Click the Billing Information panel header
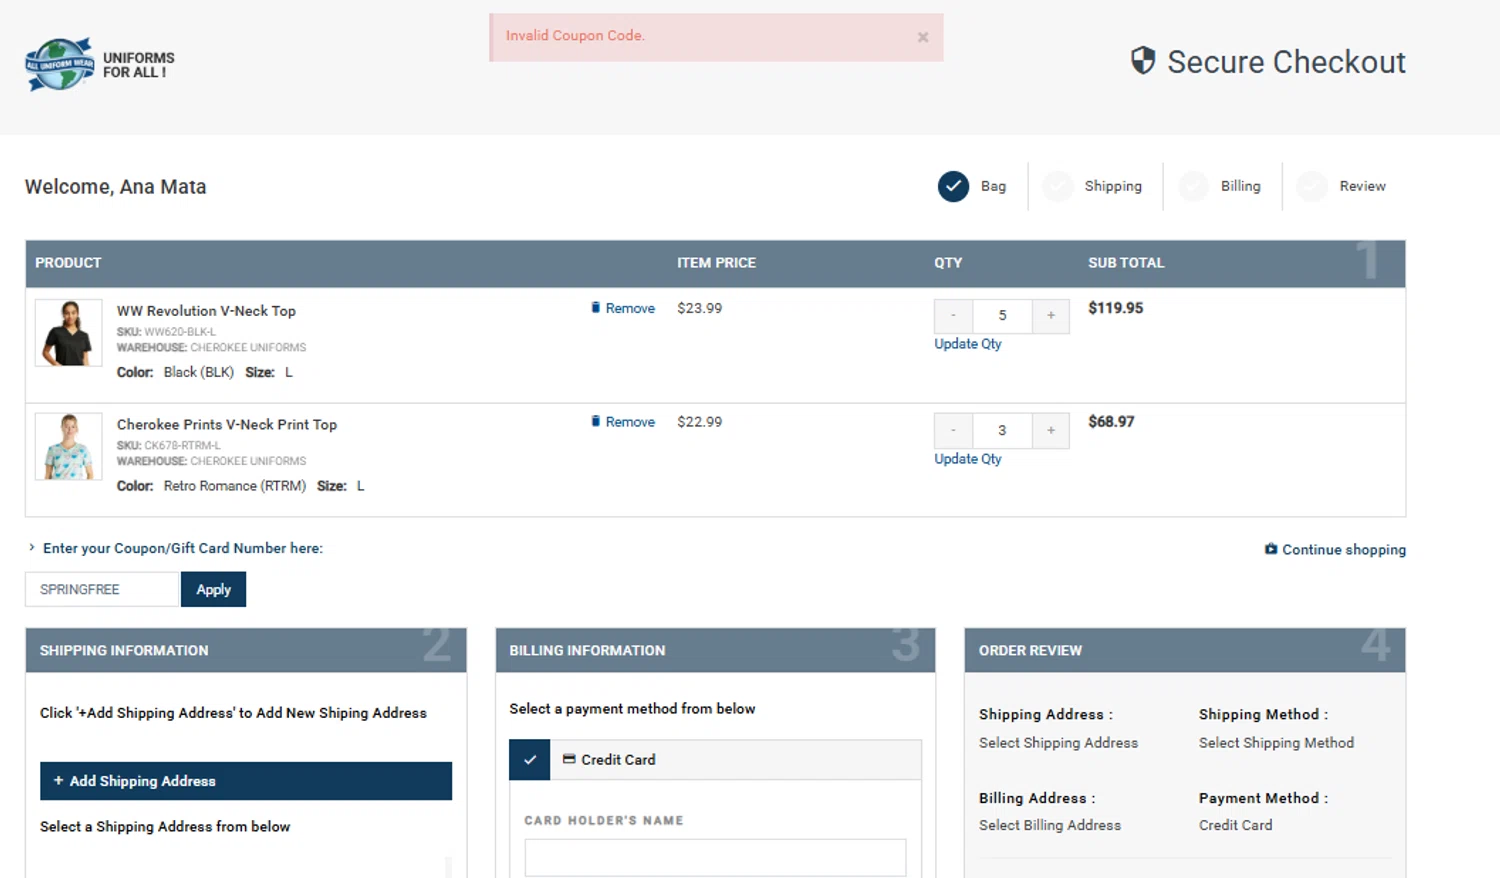Viewport: 1500px width, 878px height. [x=715, y=650]
